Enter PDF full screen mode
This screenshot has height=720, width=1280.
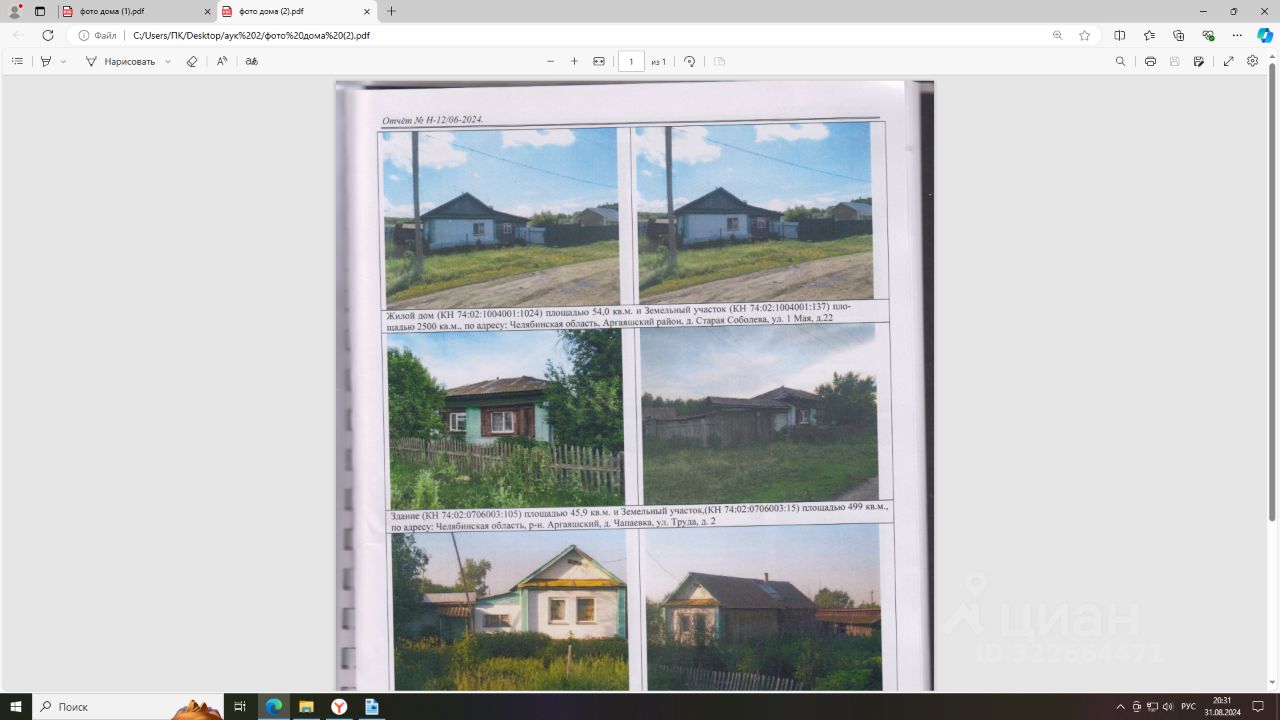coord(1229,61)
